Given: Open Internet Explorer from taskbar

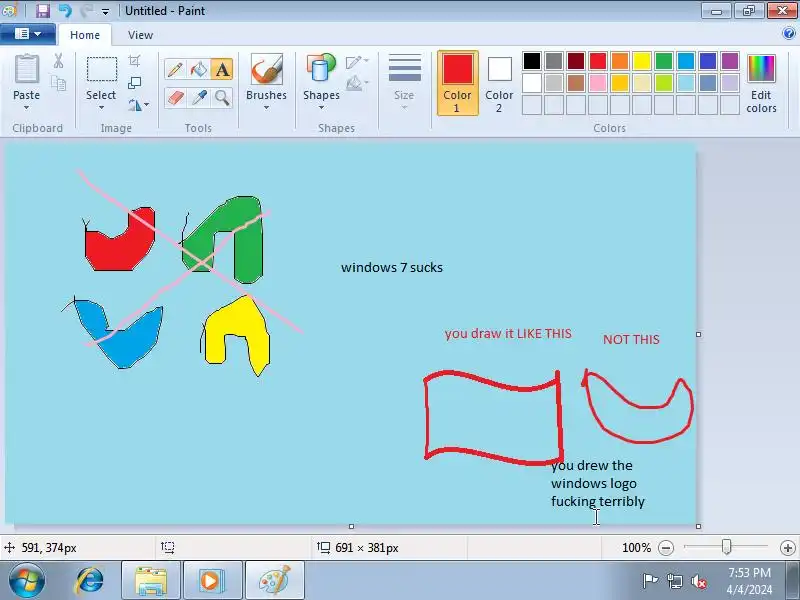Looking at the screenshot, I should [x=89, y=581].
